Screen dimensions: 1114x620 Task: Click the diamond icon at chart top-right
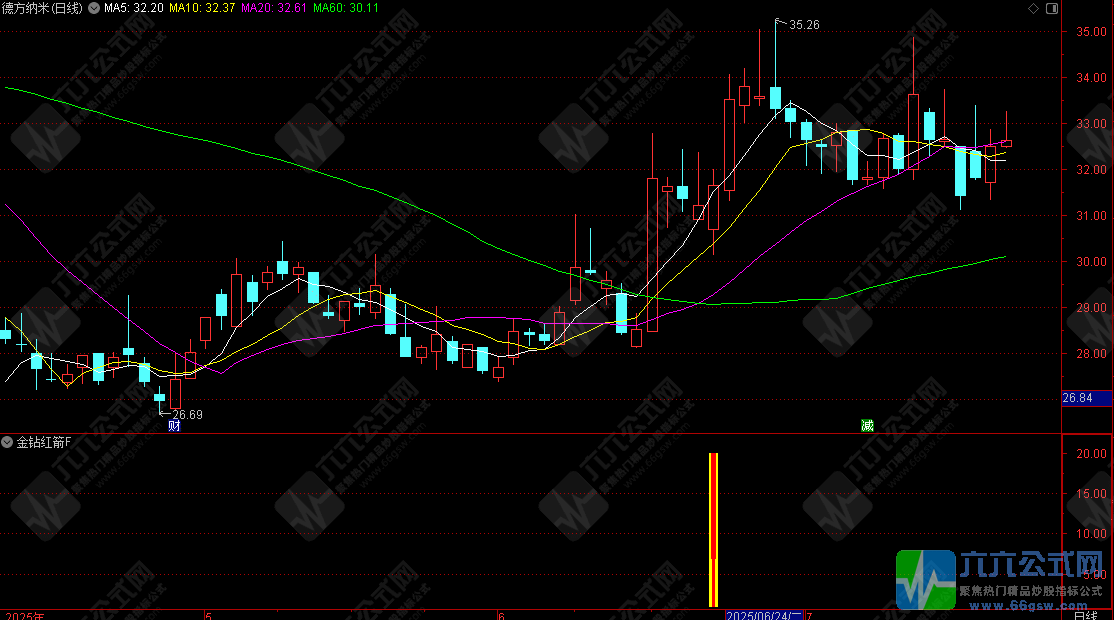coord(1033,8)
